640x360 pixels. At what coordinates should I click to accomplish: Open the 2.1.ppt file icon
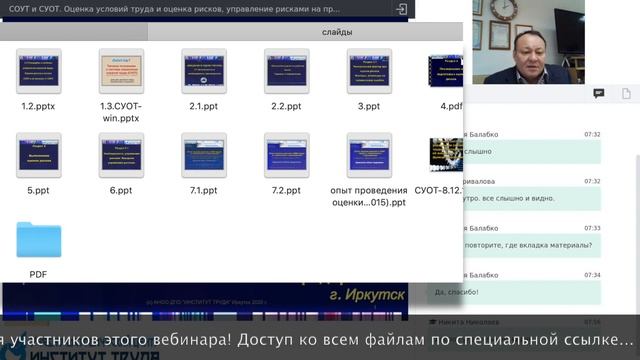[x=204, y=71]
